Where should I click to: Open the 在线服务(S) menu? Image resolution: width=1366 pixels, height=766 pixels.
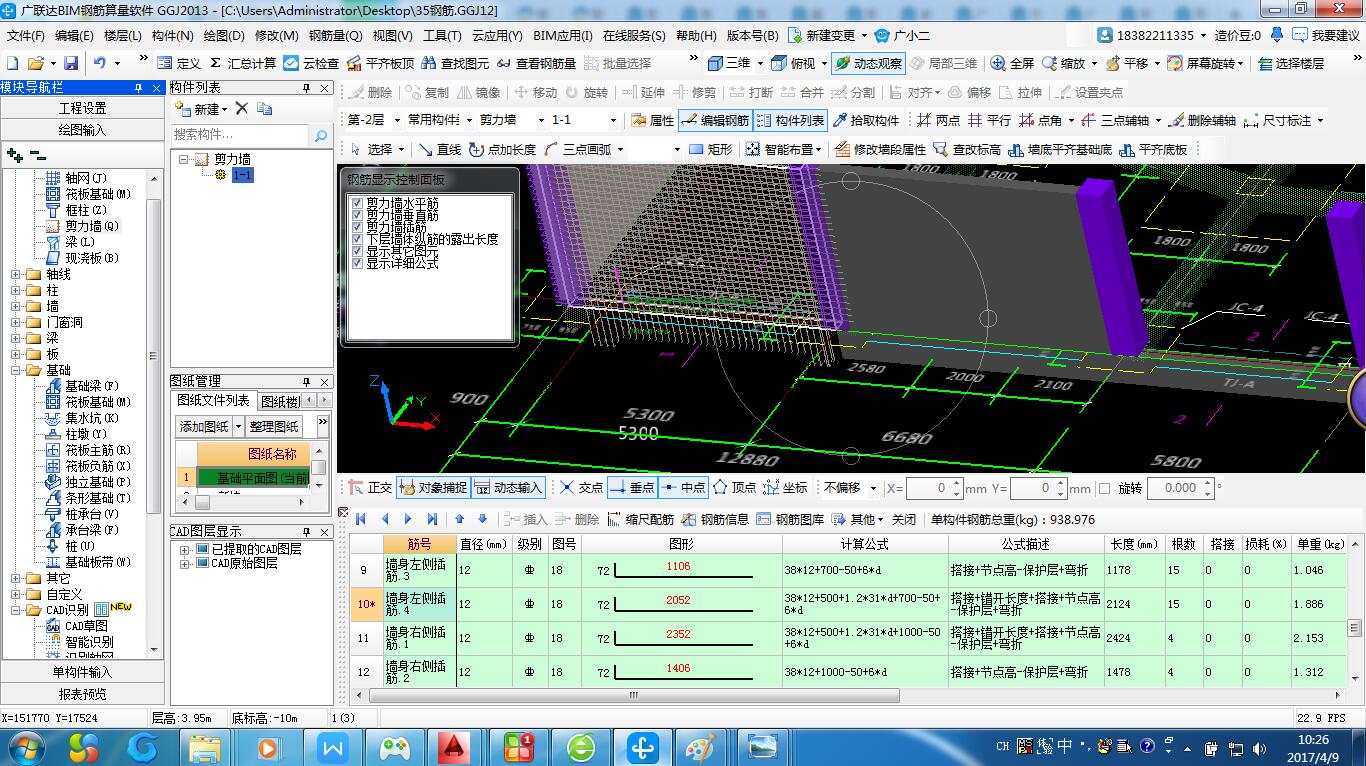(634, 35)
